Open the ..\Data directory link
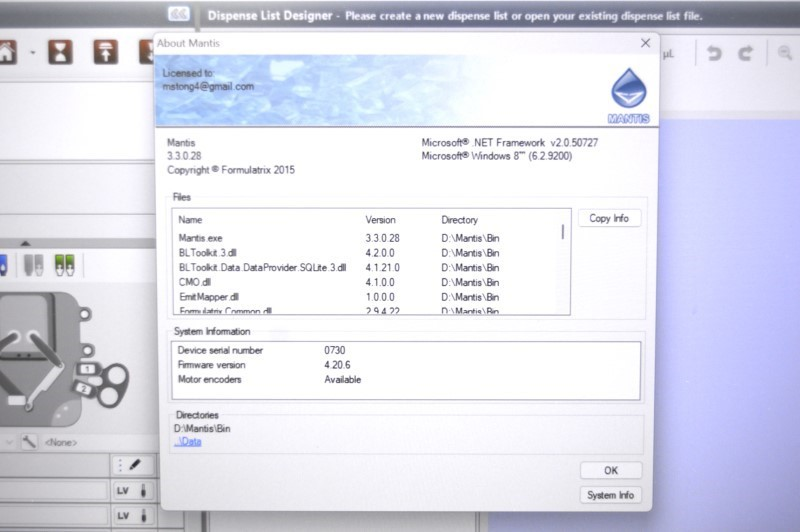 tap(188, 442)
